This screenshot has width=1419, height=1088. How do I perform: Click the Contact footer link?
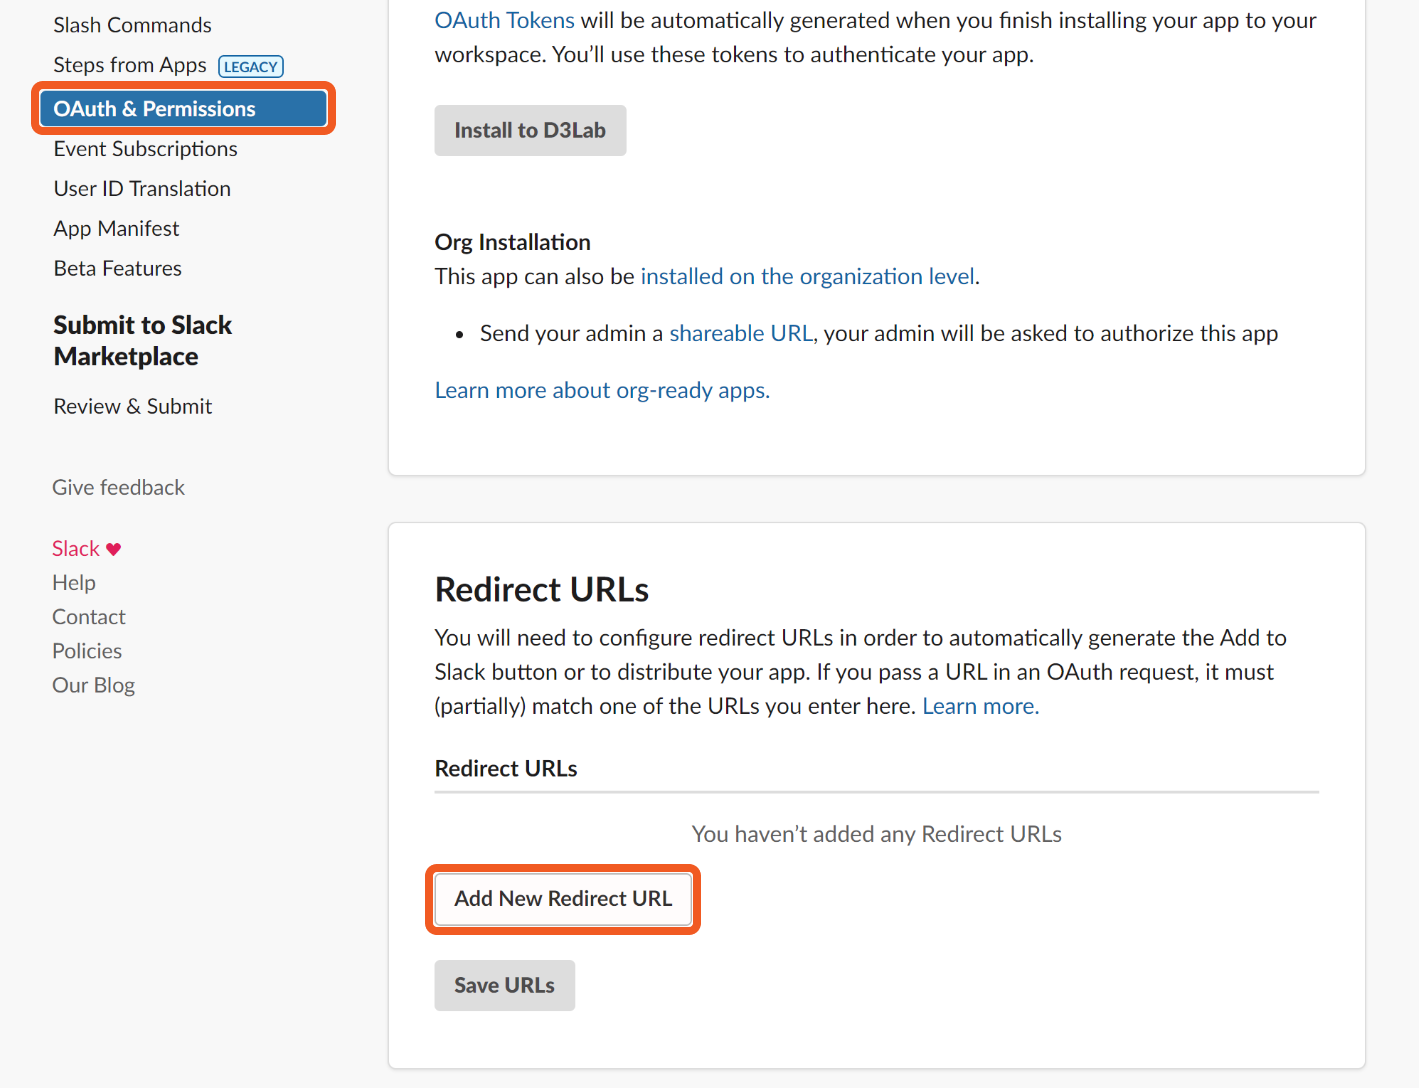tap(89, 617)
